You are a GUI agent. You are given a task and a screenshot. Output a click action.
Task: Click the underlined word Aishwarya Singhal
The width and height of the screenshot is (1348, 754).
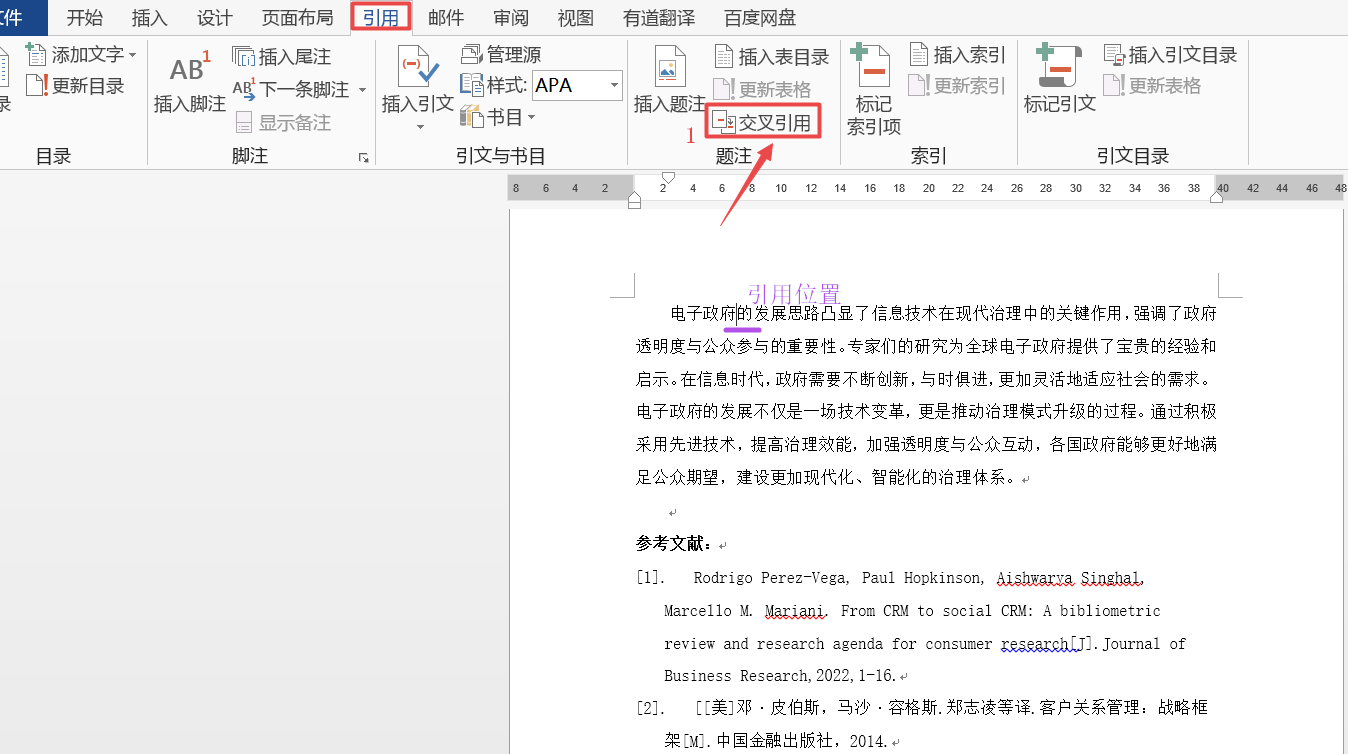pos(1069,578)
